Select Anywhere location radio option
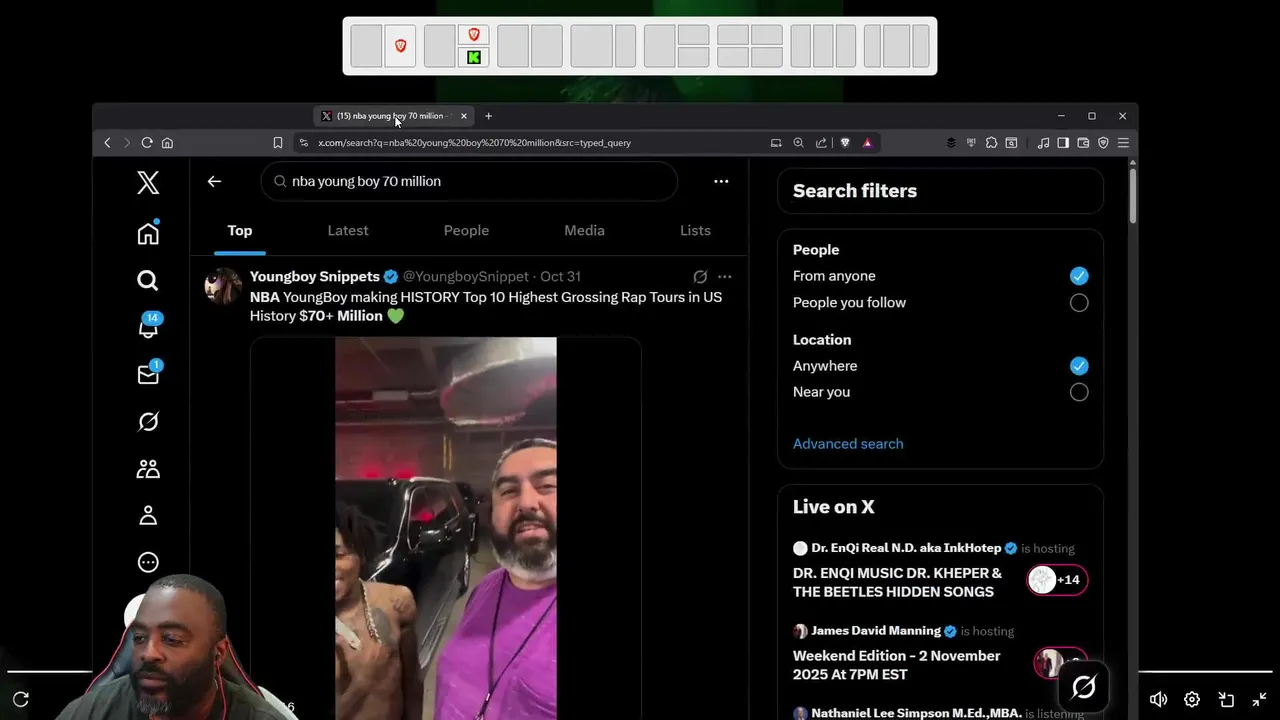Viewport: 1280px width, 720px height. (1079, 366)
